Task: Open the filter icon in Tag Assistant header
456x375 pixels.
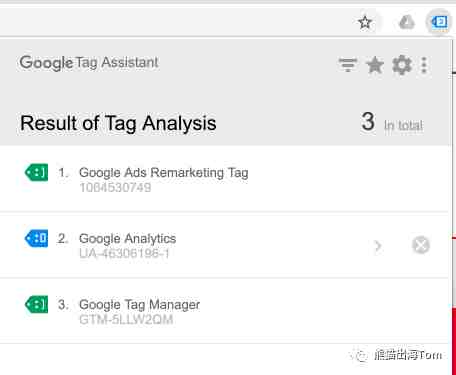Action: 348,65
